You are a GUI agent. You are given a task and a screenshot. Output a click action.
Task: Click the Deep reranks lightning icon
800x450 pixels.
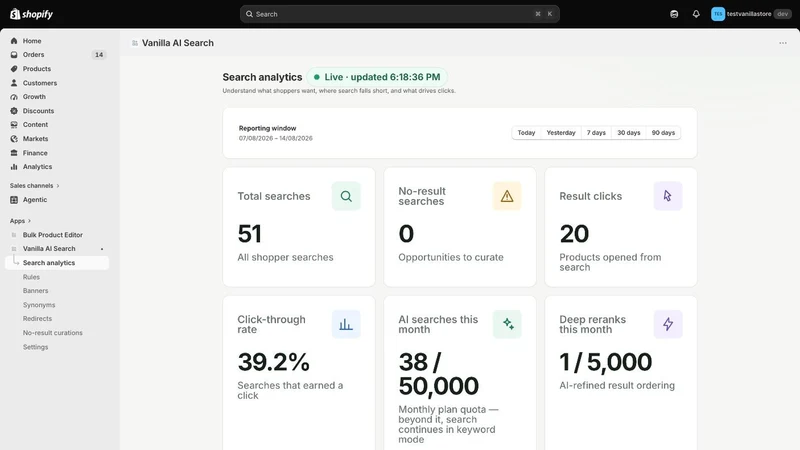tap(668, 324)
